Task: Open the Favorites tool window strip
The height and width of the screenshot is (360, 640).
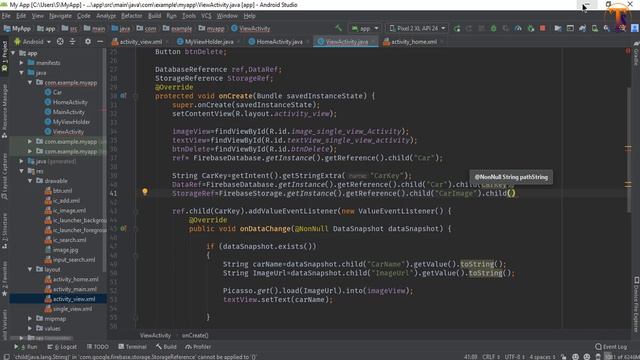Action: click(x=4, y=280)
